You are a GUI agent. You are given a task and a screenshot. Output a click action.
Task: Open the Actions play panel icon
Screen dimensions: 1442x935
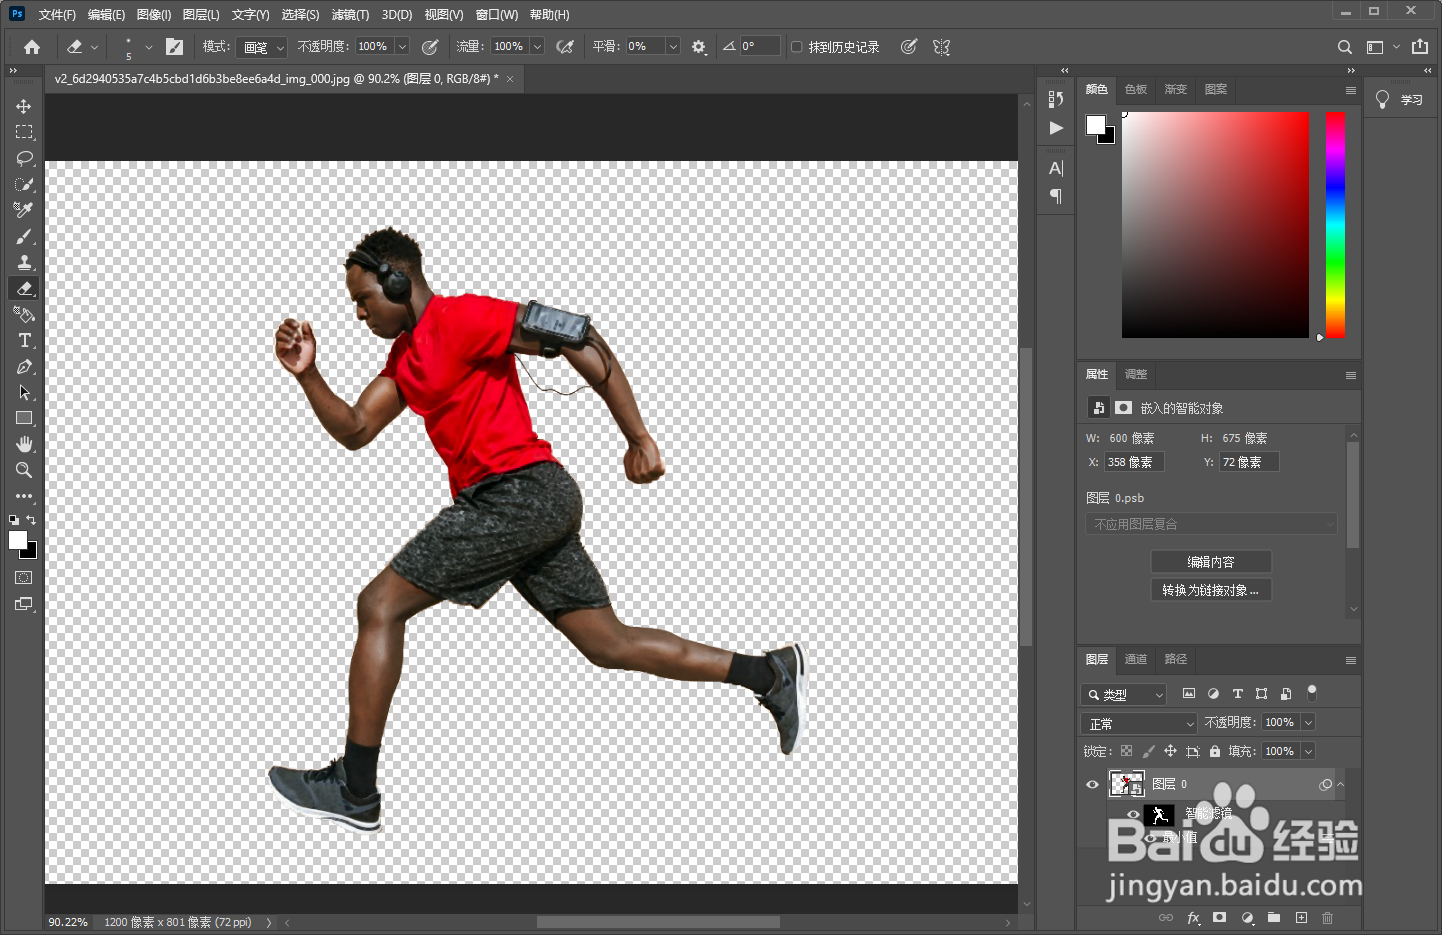pyautogui.click(x=1056, y=128)
